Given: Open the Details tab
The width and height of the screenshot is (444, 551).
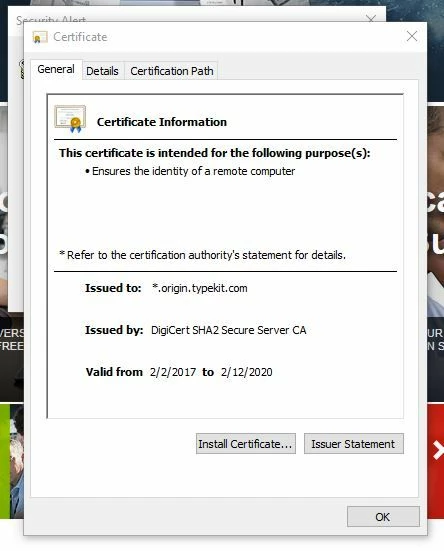Looking at the screenshot, I should pyautogui.click(x=102, y=71).
